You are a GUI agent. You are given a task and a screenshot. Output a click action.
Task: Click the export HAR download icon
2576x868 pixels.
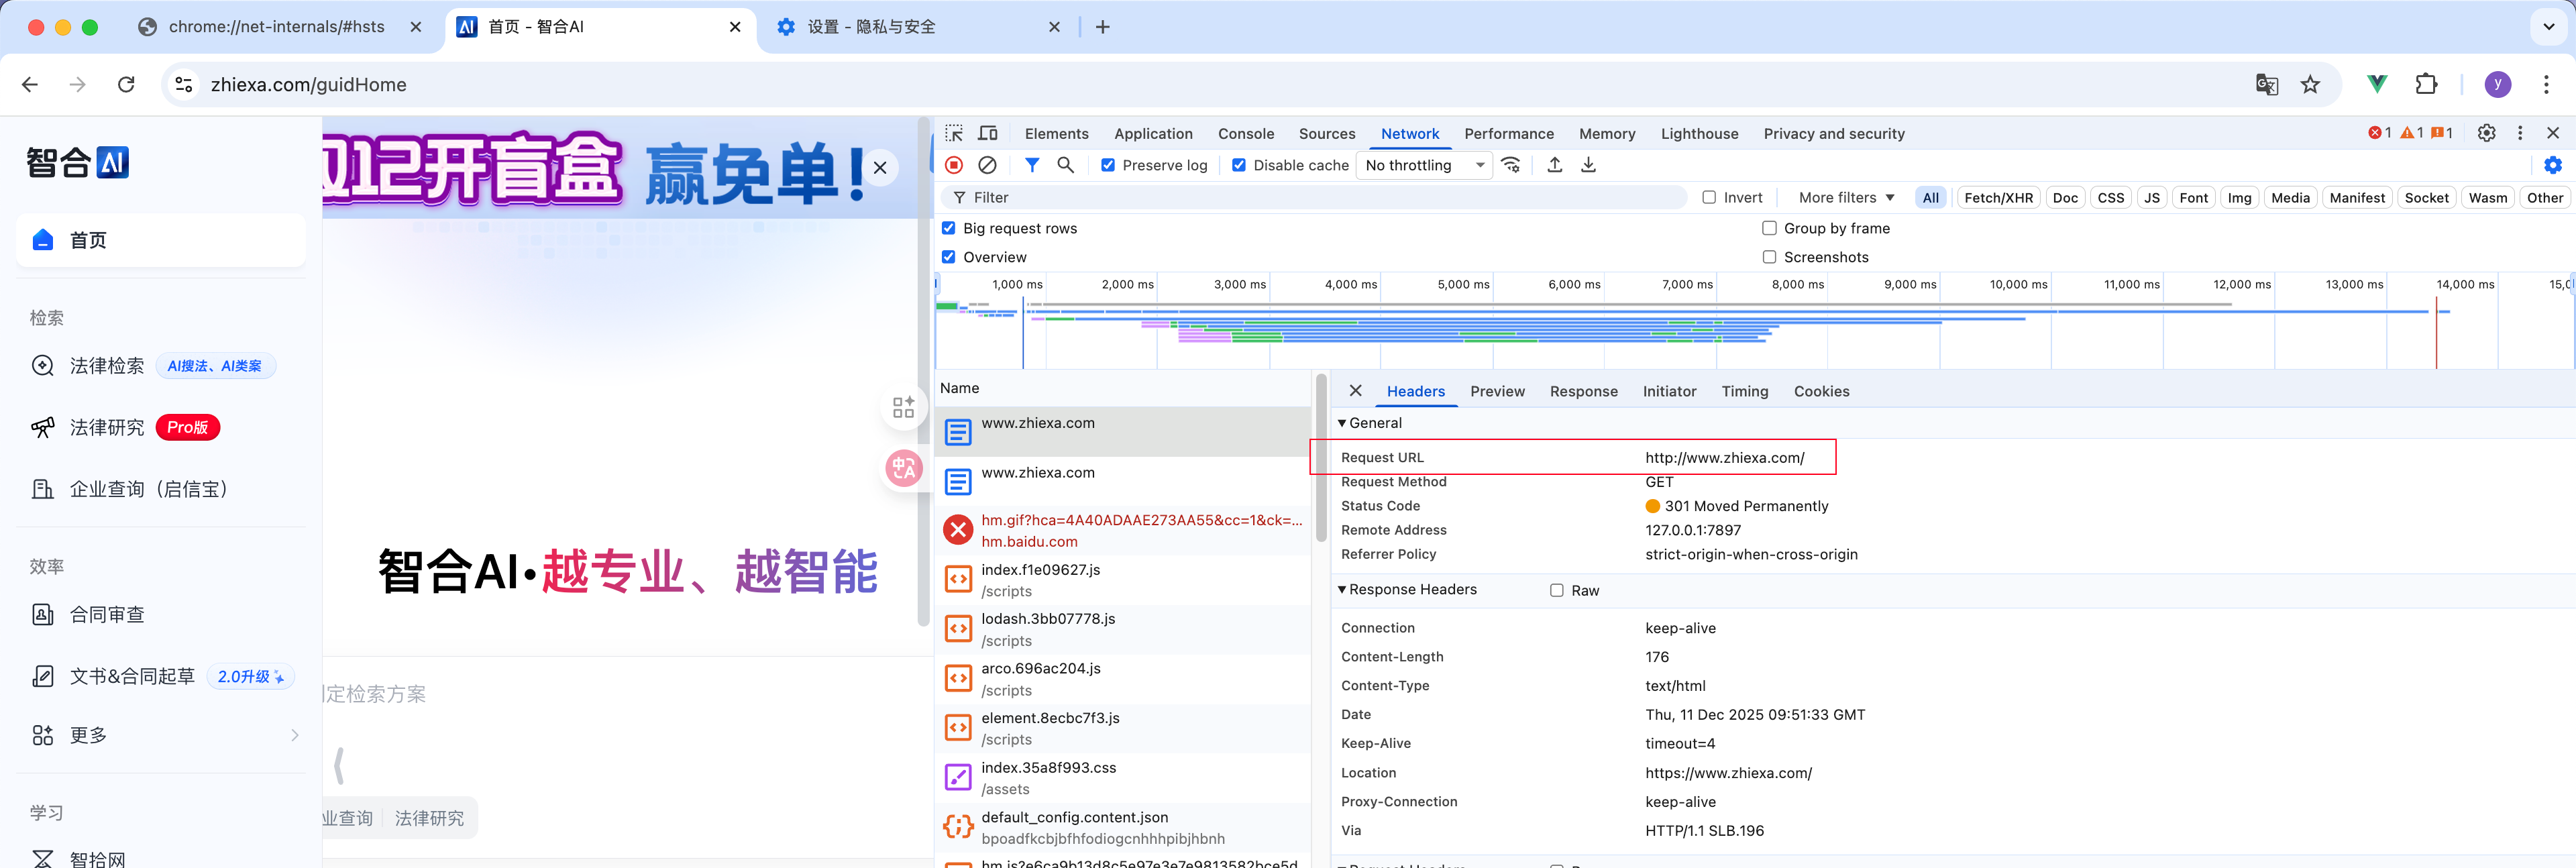[x=1588, y=165]
